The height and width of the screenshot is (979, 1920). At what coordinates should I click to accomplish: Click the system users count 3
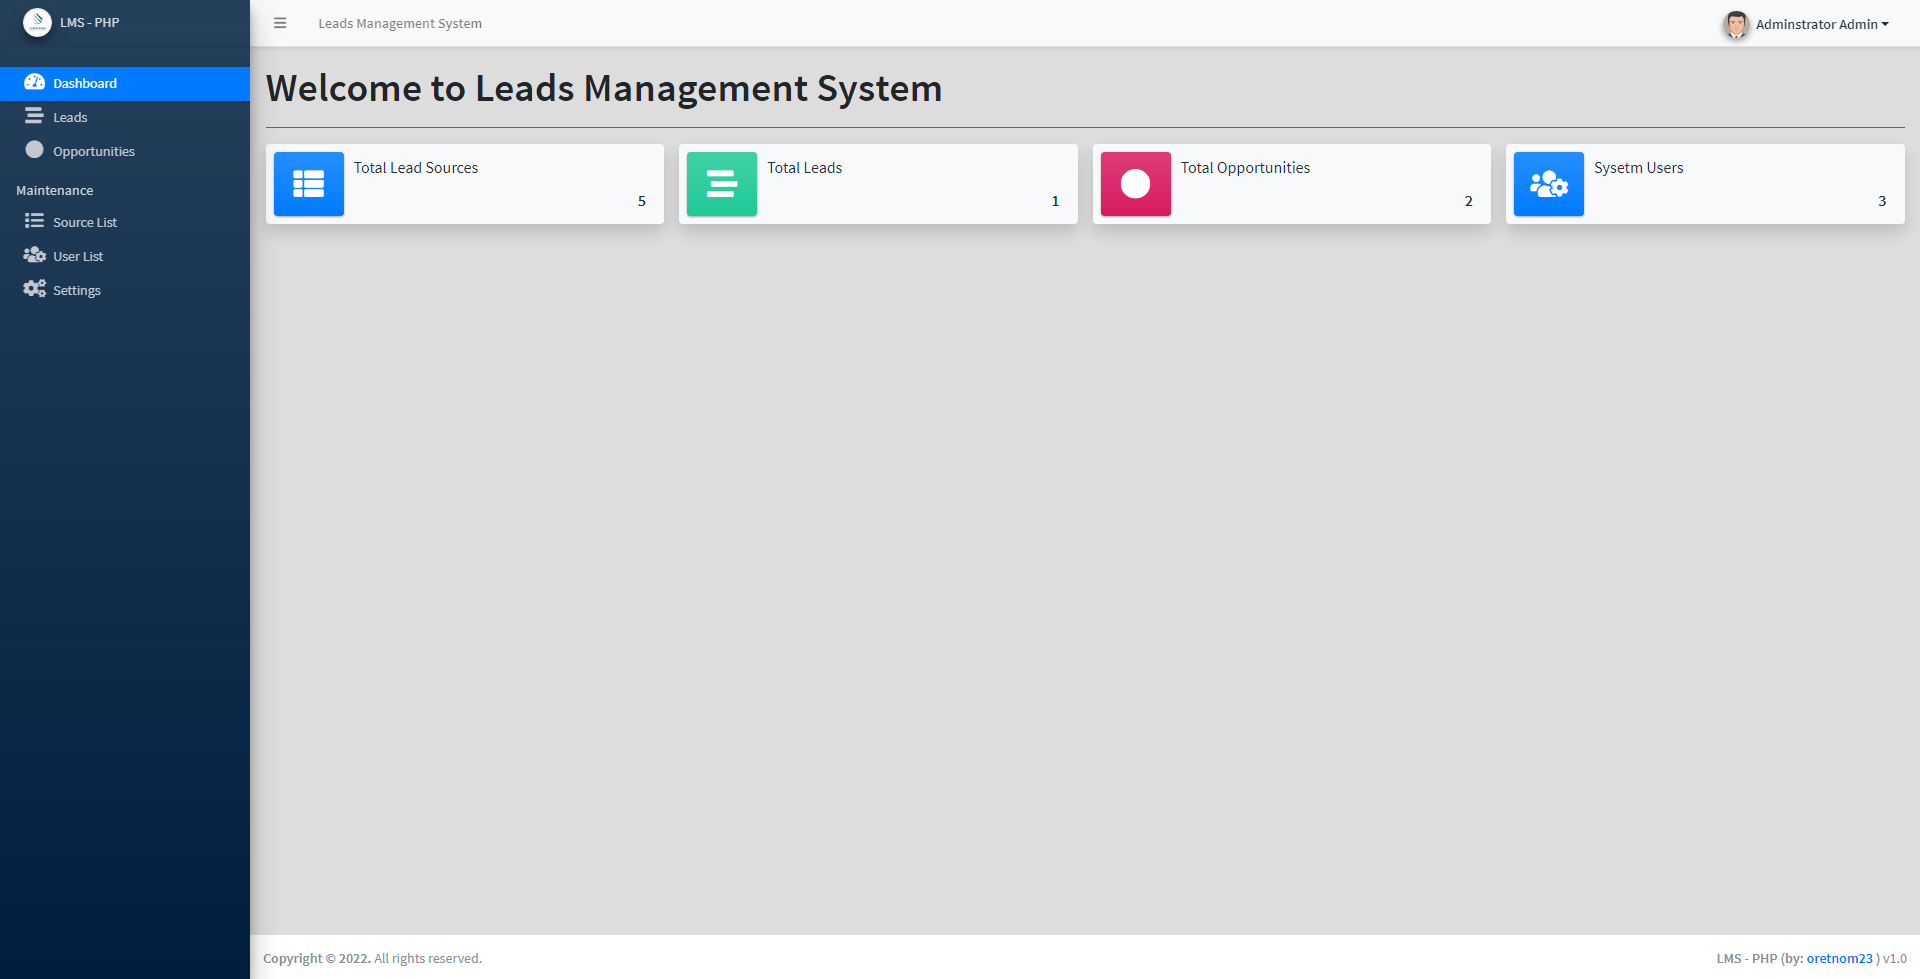pos(1882,201)
